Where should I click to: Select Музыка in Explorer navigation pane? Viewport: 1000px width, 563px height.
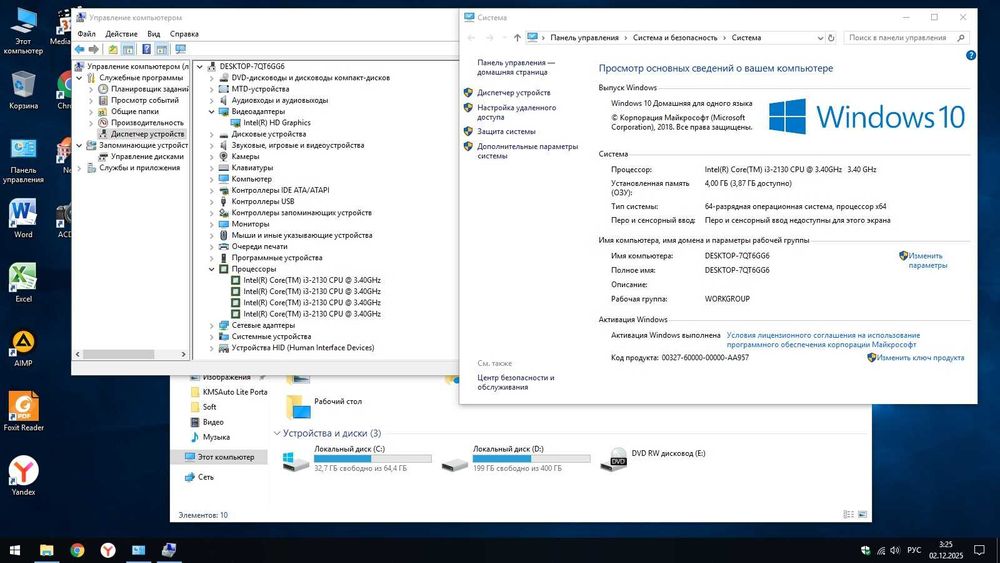[216, 437]
